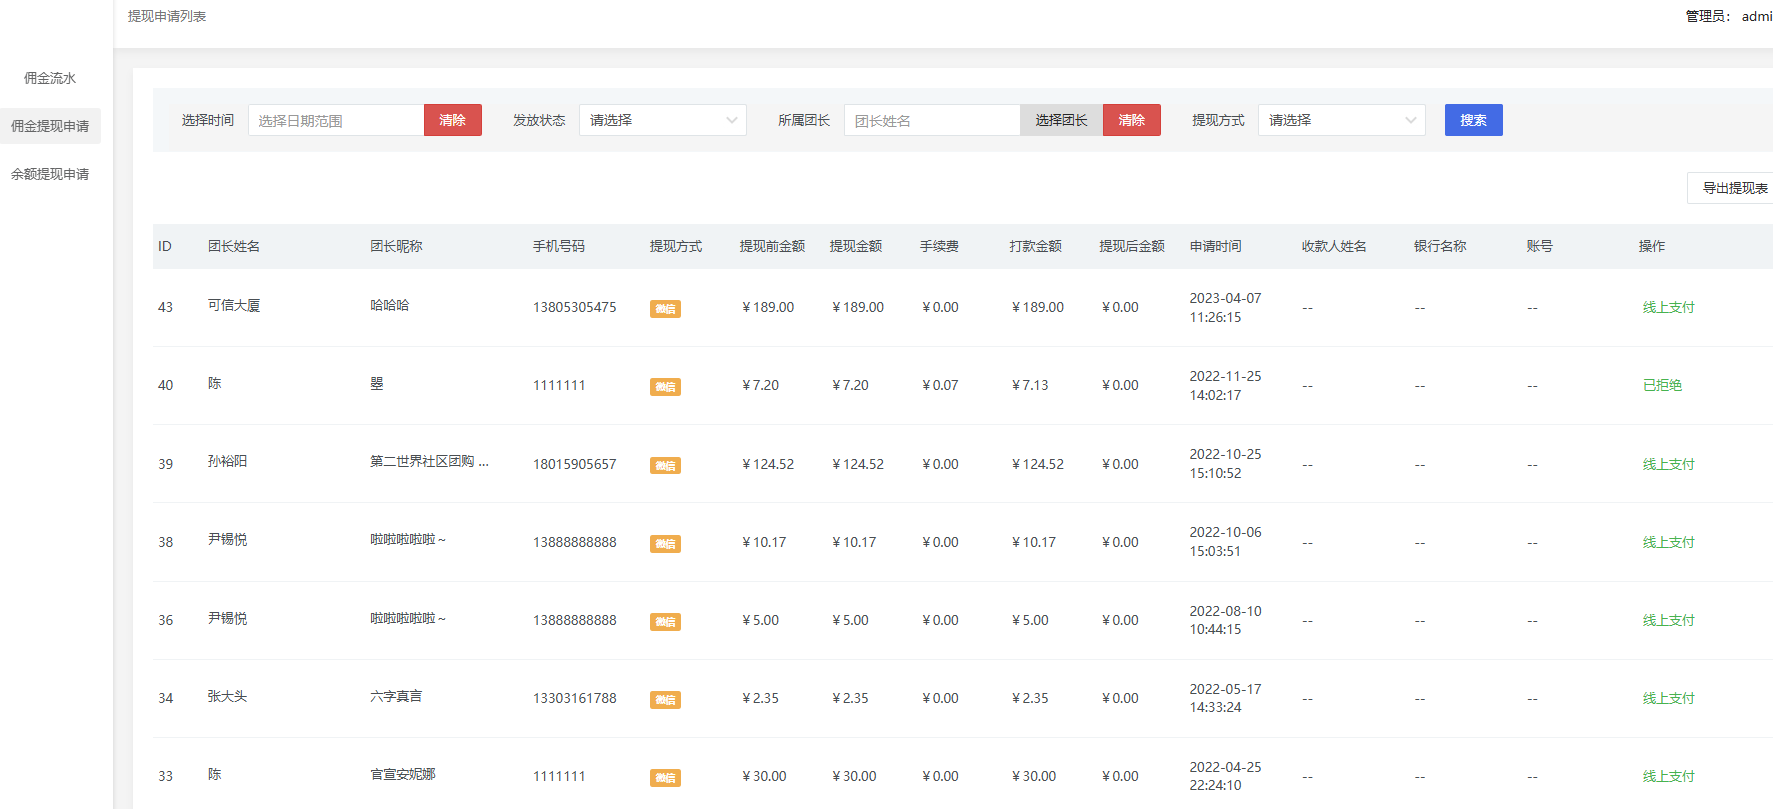Select 余额提现申请 in the sidebar
This screenshot has width=1773, height=809.
click(x=50, y=174)
